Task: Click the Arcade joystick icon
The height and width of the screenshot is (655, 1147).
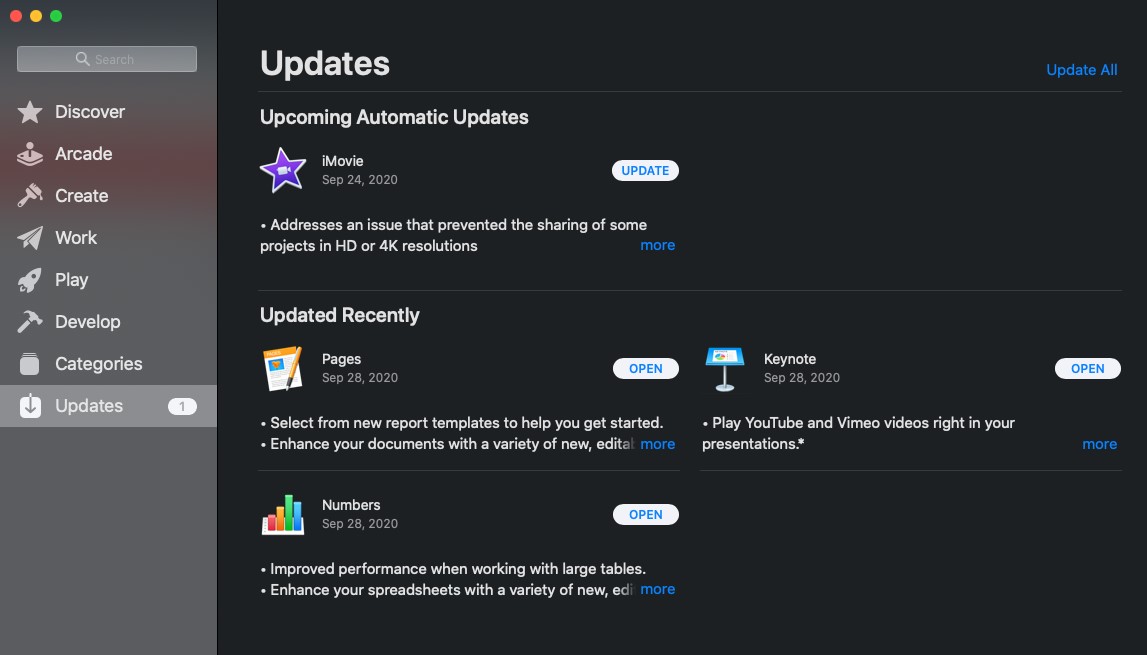Action: 30,154
